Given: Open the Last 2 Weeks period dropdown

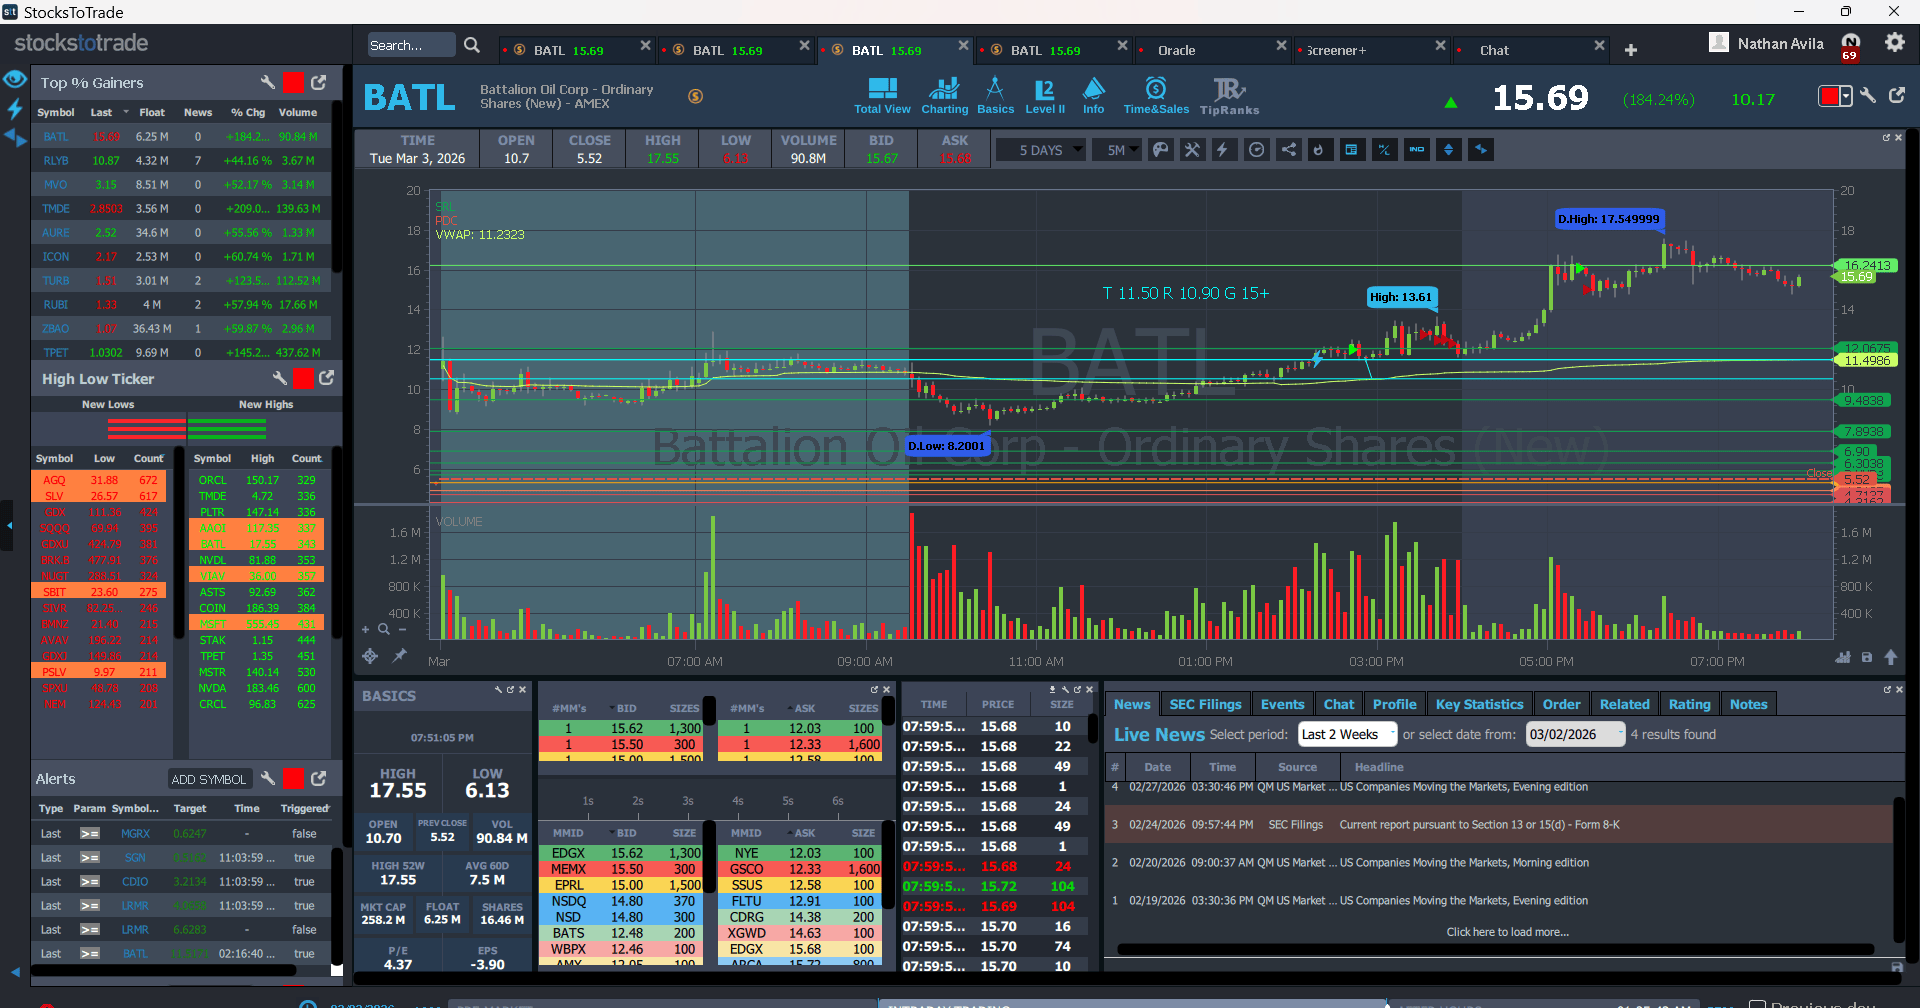Looking at the screenshot, I should click(1347, 734).
